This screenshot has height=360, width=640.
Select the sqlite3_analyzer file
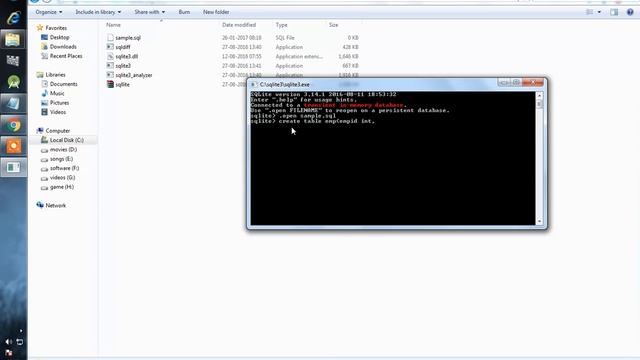tap(129, 75)
